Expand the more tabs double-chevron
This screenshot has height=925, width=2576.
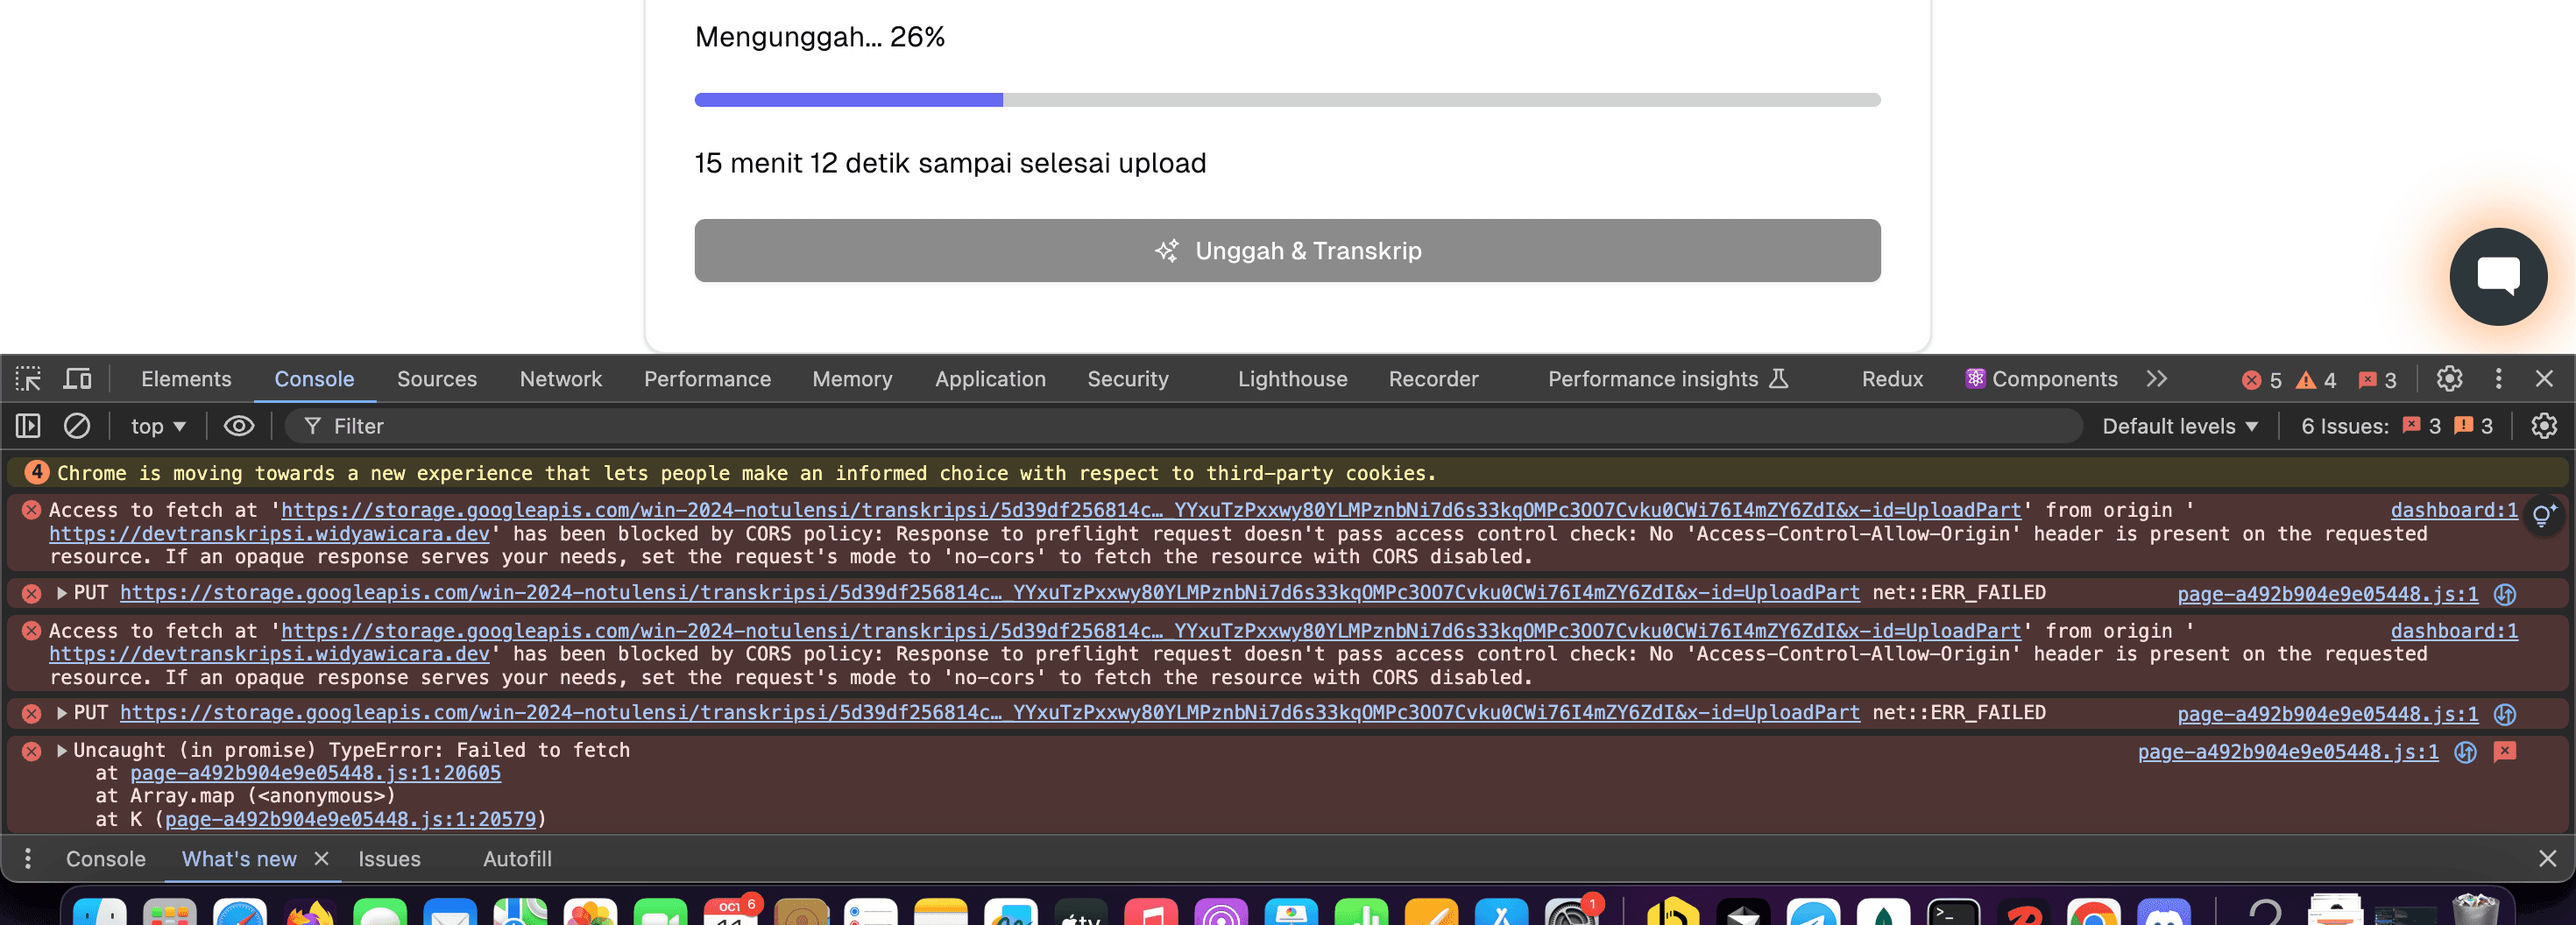pos(2157,379)
